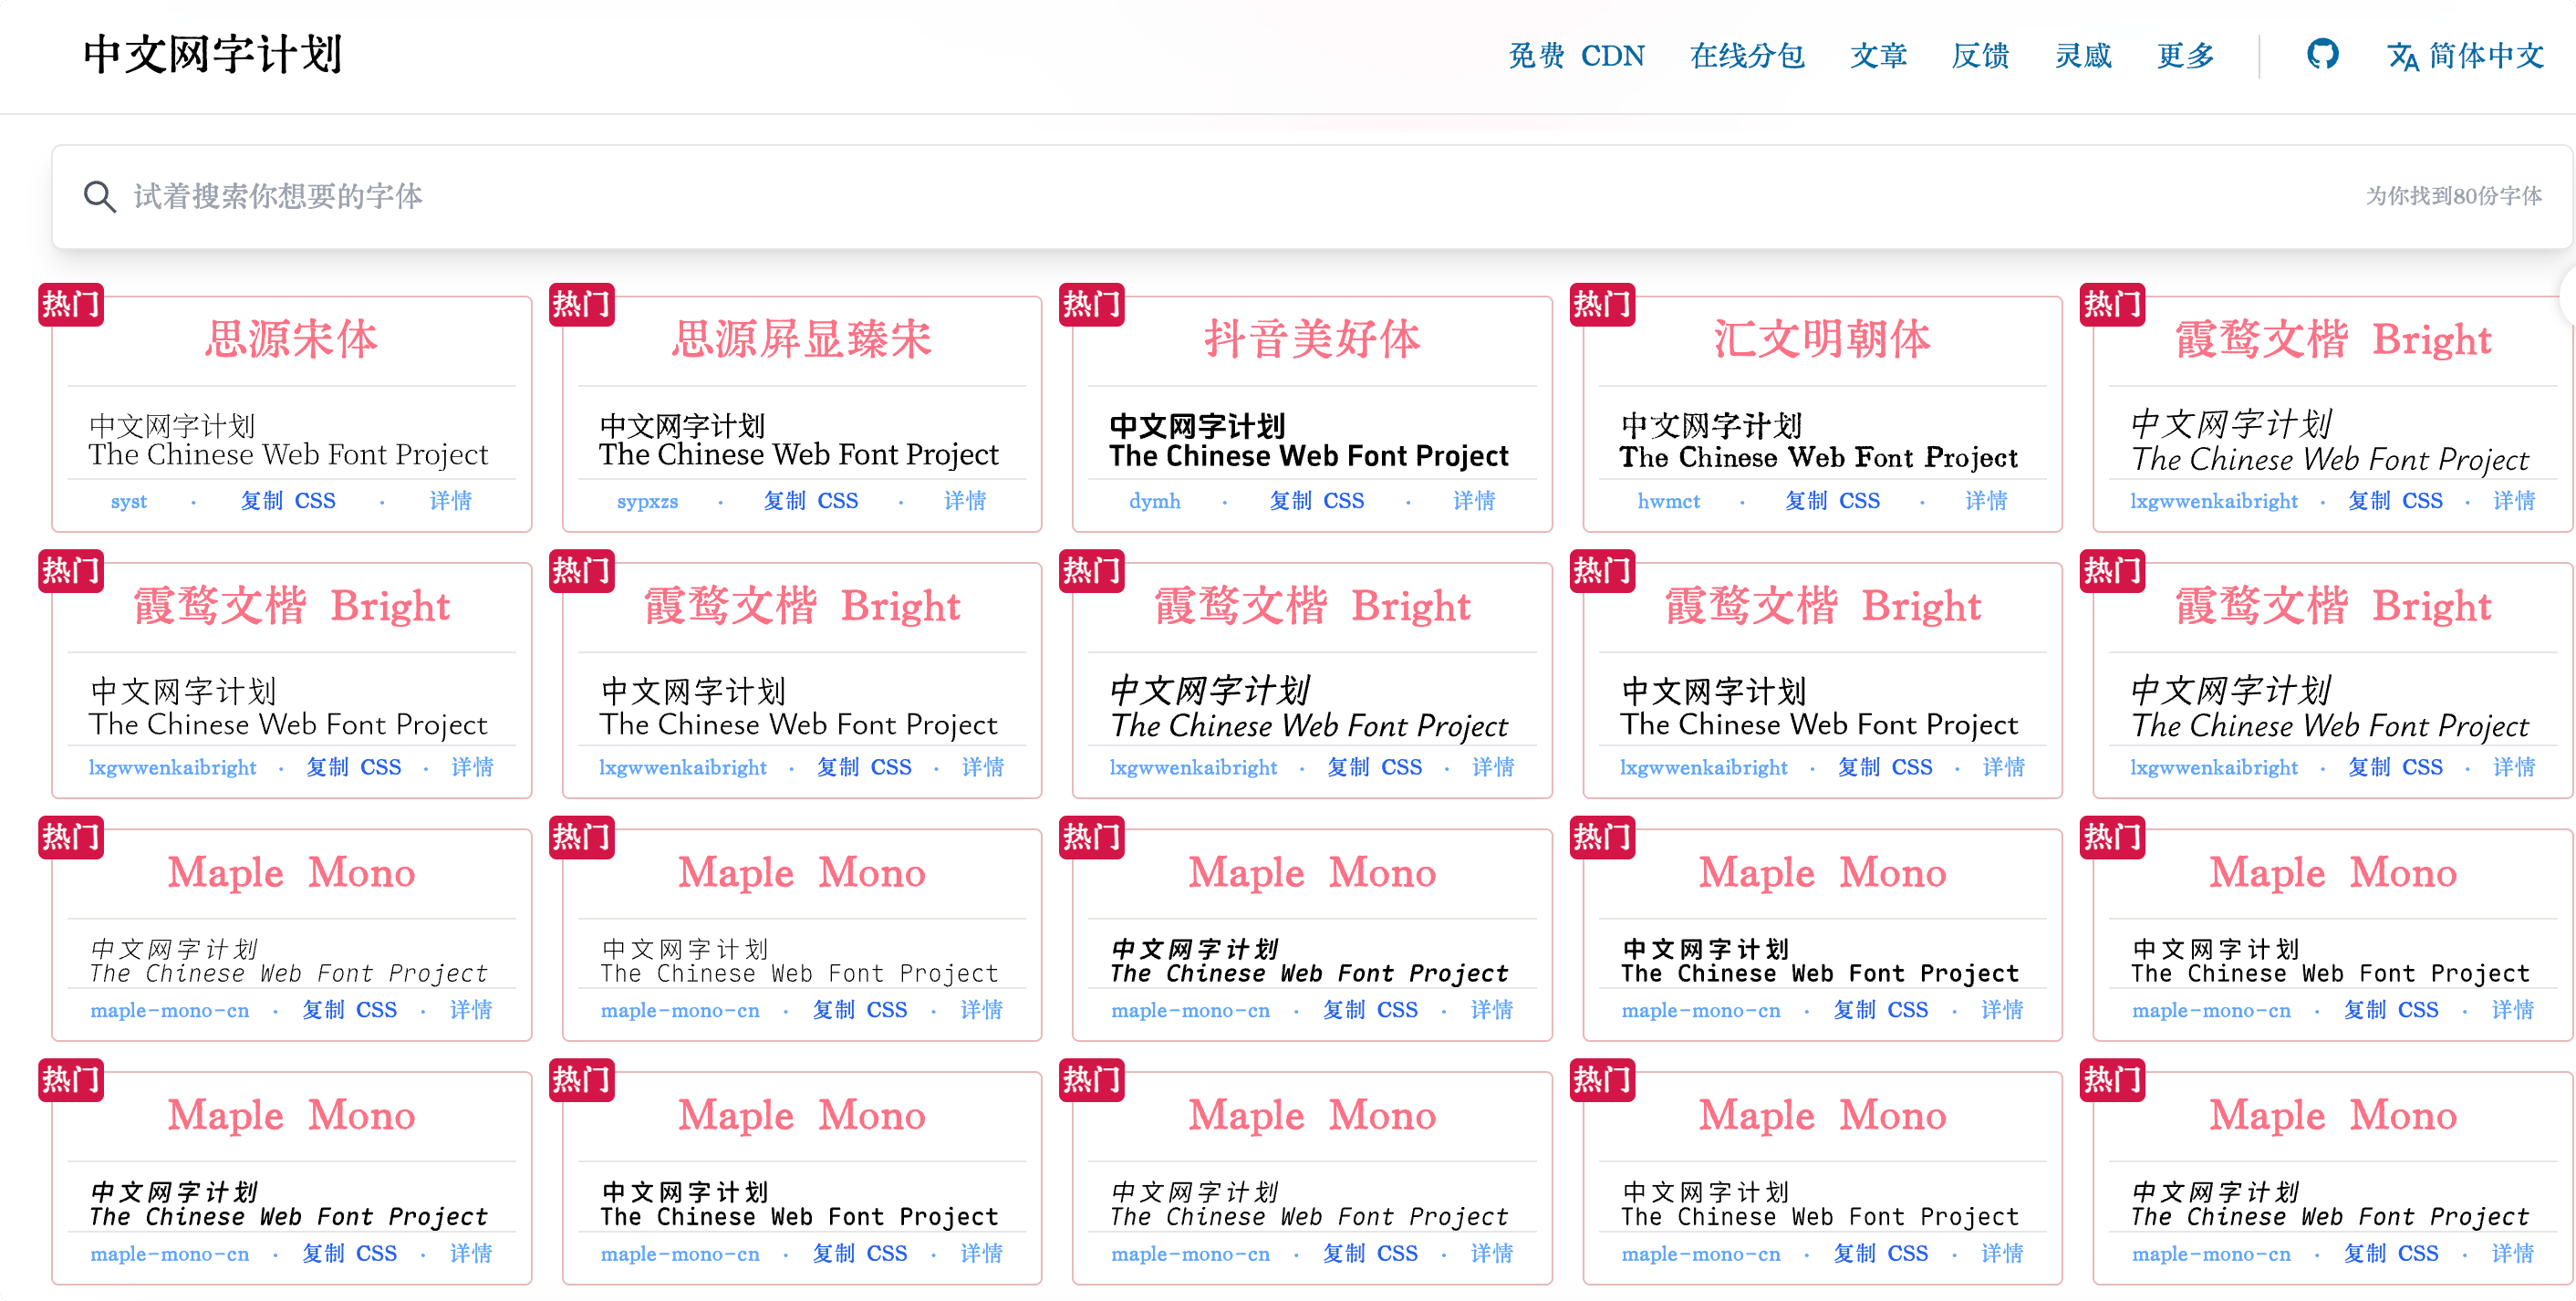Copy CSS for 思源宋体 font

pyautogui.click(x=288, y=501)
